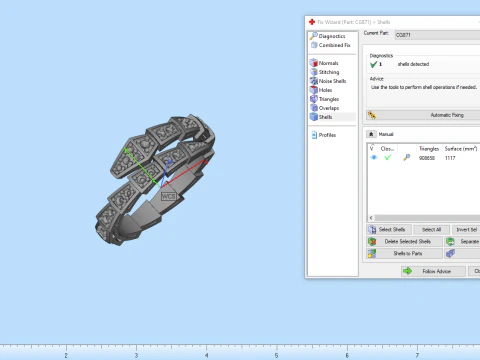
Task: Toggle visibility eye of the shell row
Action: point(373,157)
